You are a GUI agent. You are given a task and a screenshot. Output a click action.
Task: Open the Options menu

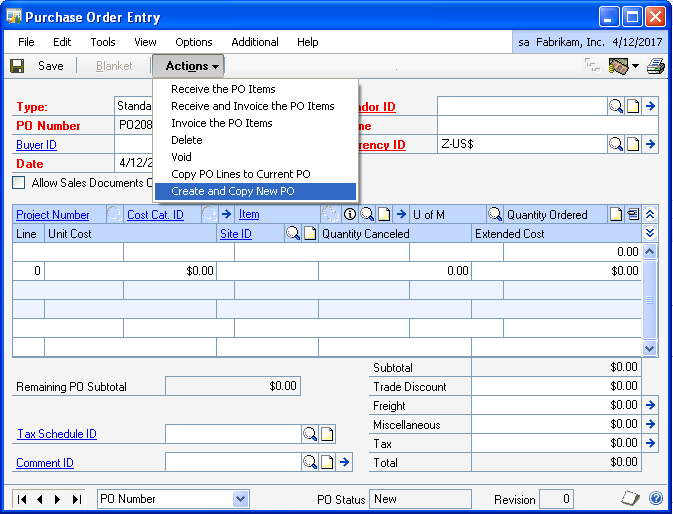[x=194, y=42]
